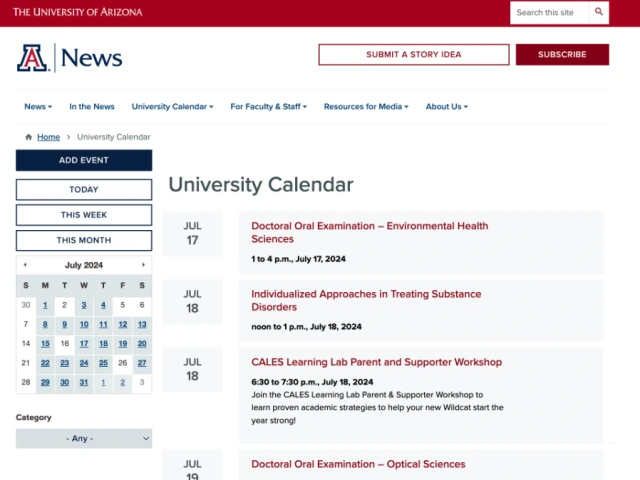
Task: Filter events by This Week
Action: point(84,215)
